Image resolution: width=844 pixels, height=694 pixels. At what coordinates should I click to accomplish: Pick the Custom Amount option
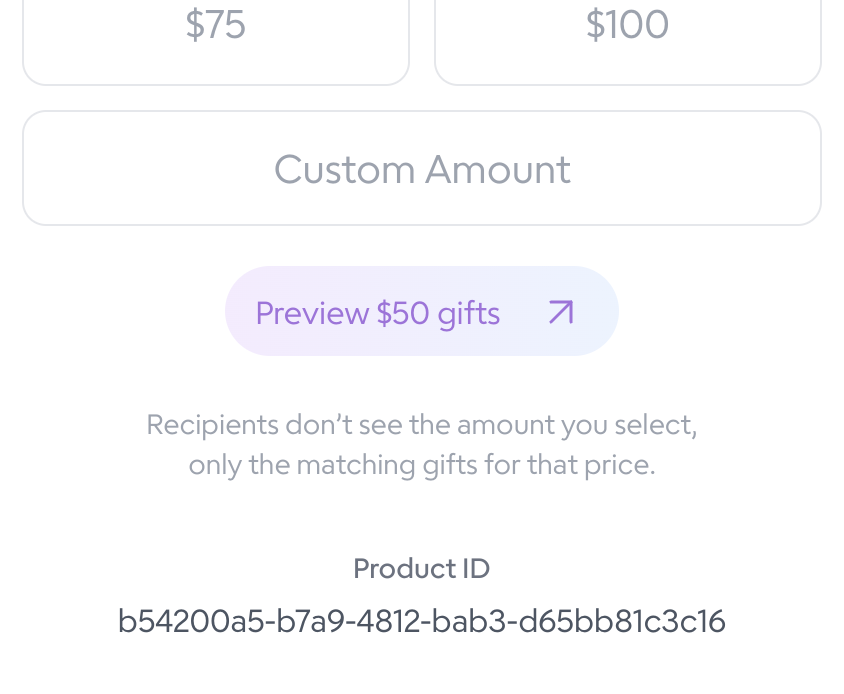[x=422, y=168]
